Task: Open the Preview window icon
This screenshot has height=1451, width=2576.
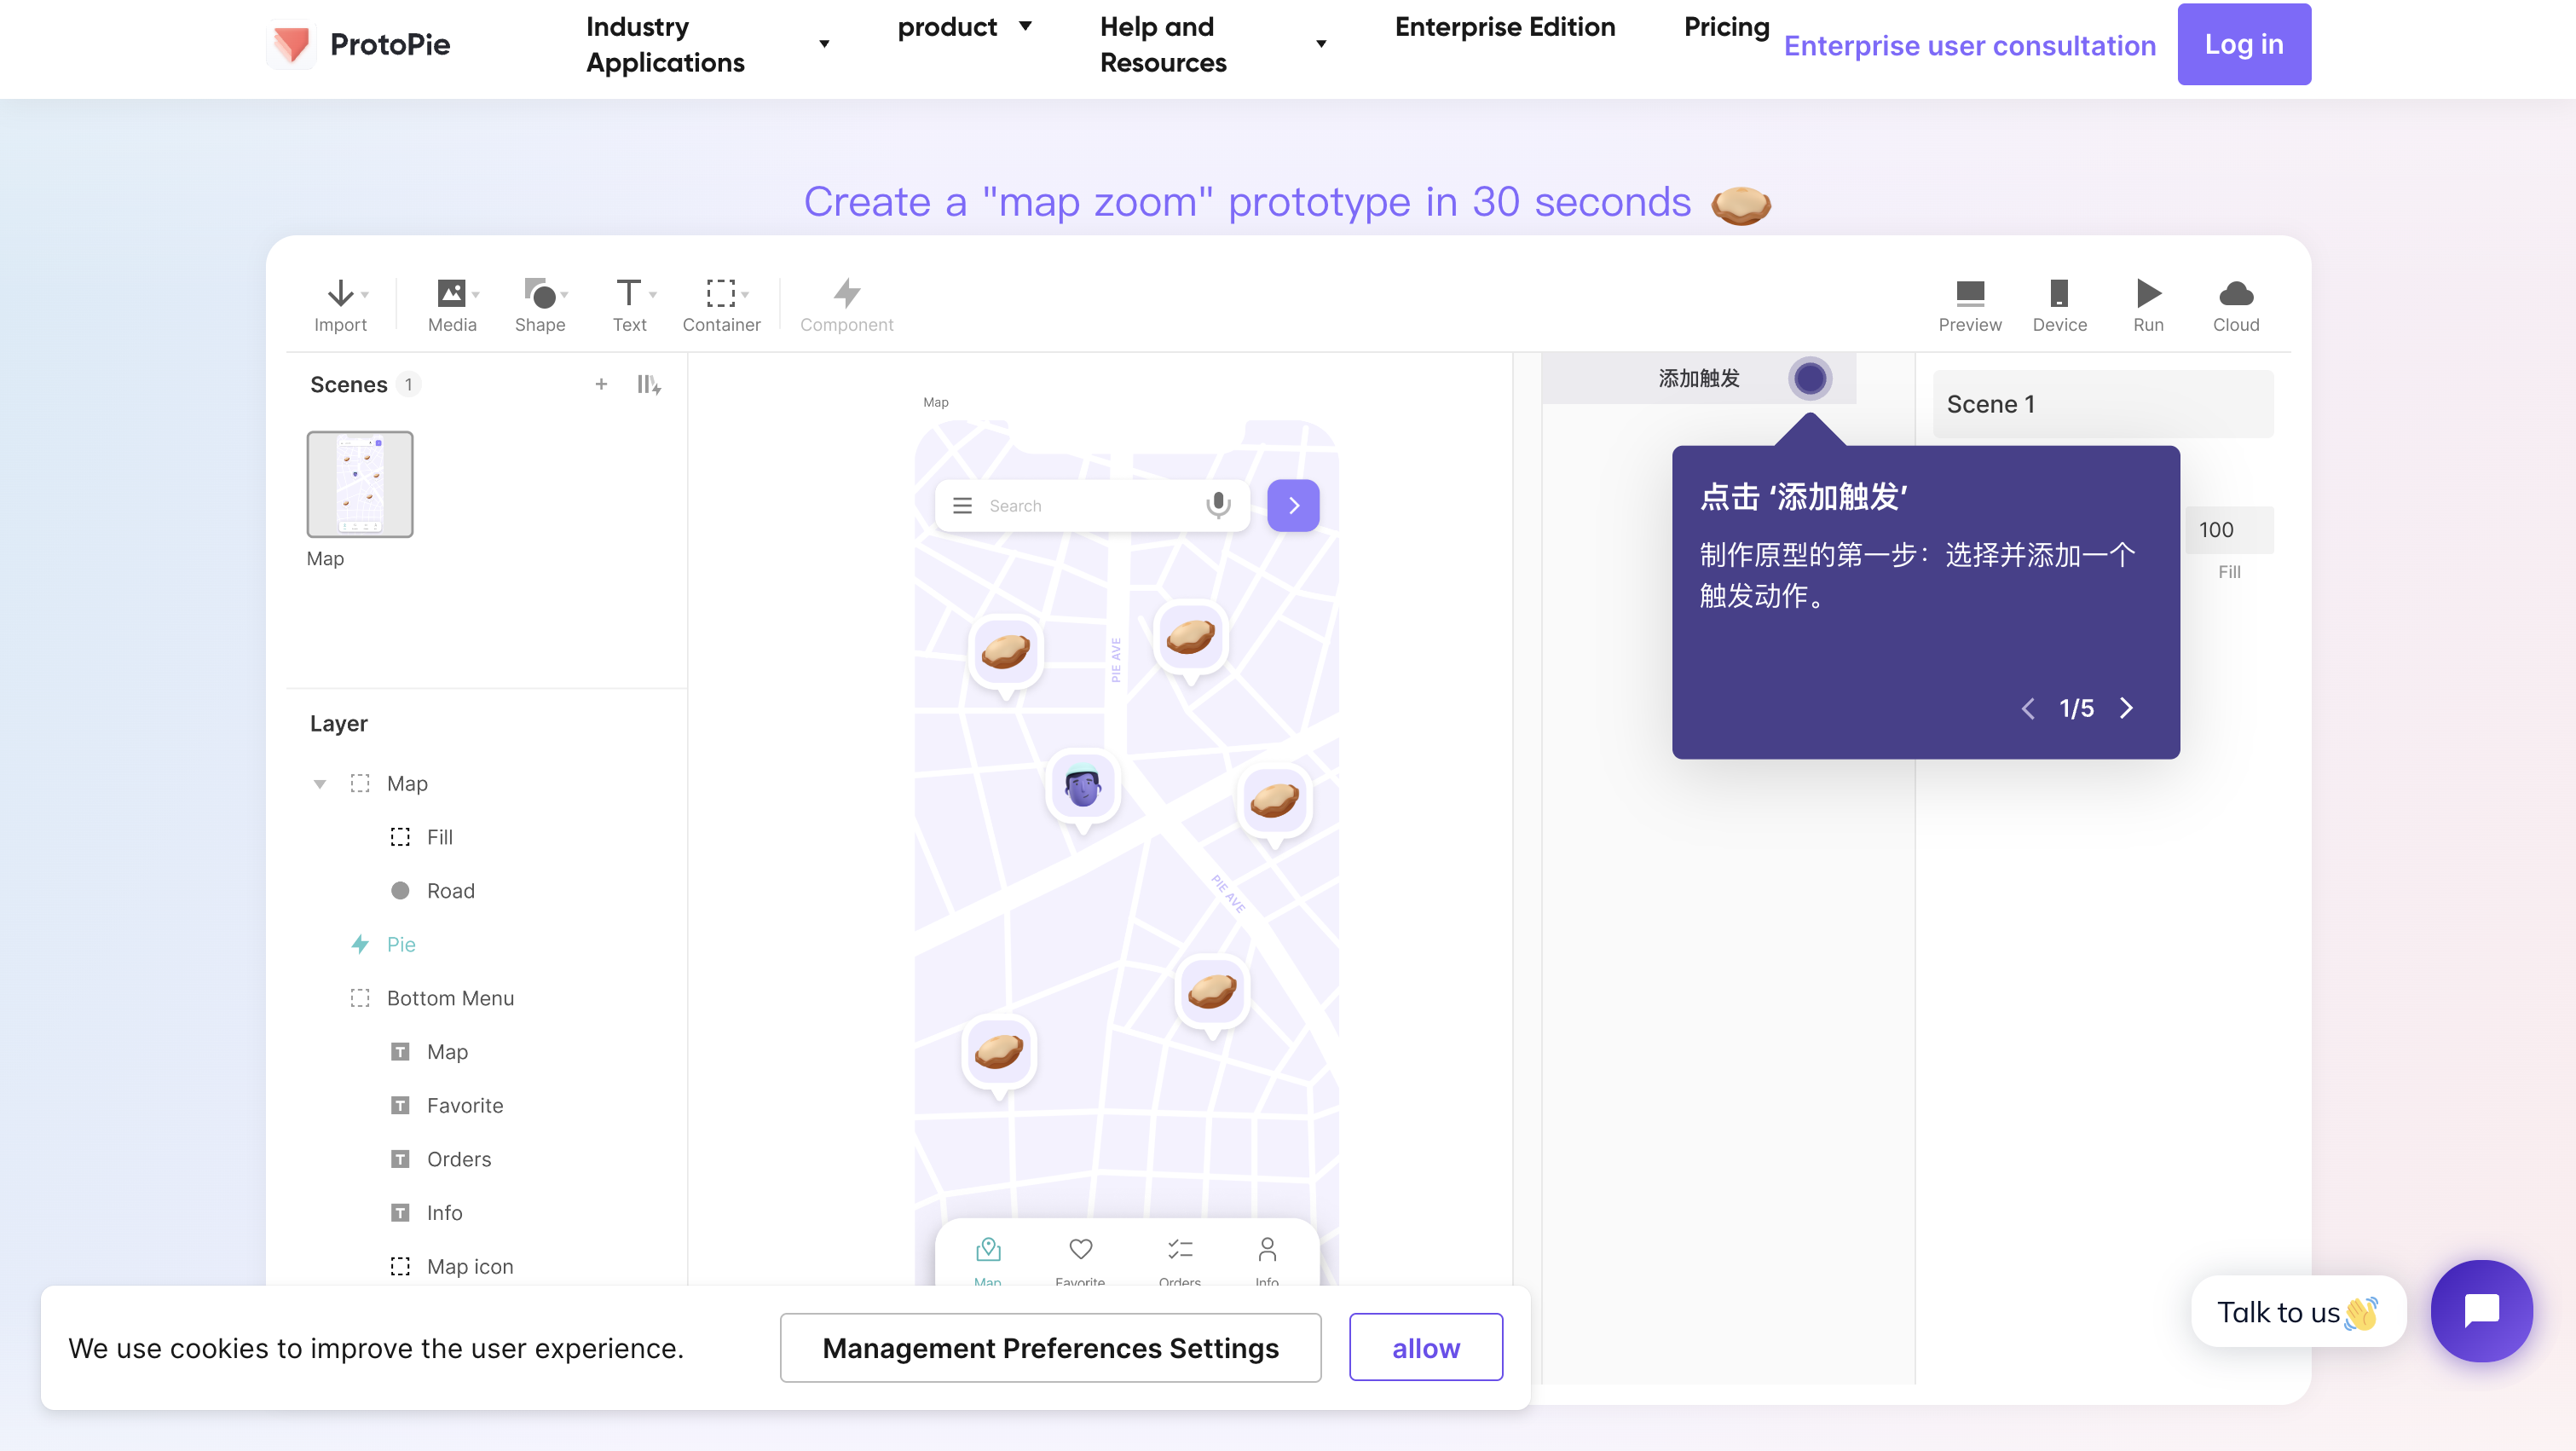Action: pos(1969,294)
